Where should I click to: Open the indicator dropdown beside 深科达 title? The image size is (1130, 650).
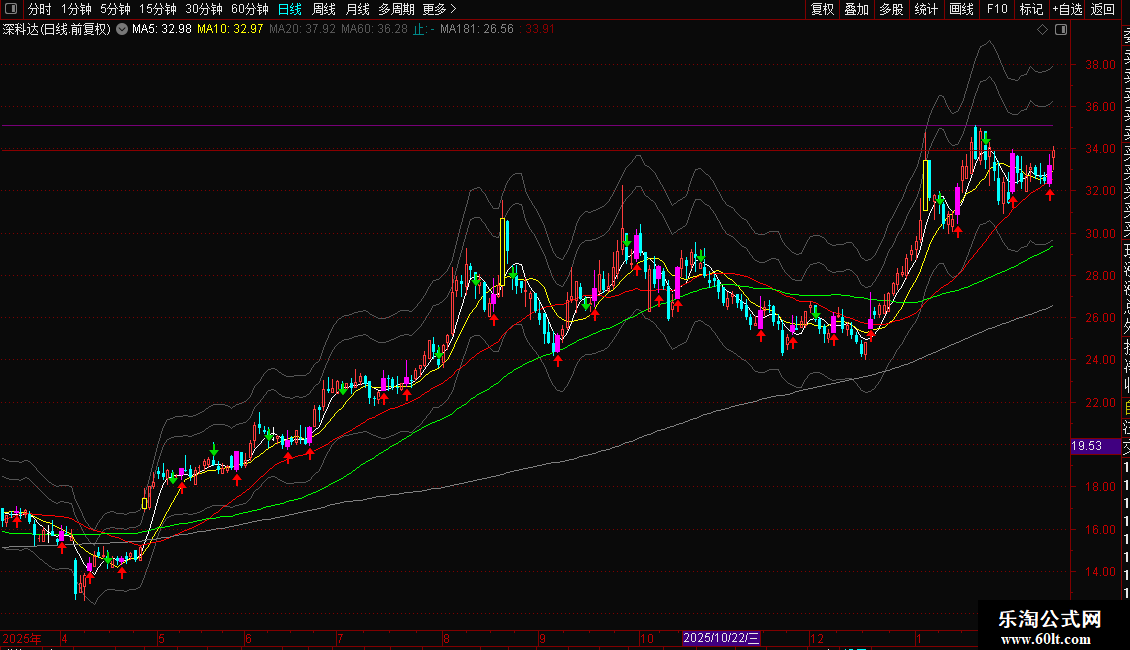click(x=122, y=29)
